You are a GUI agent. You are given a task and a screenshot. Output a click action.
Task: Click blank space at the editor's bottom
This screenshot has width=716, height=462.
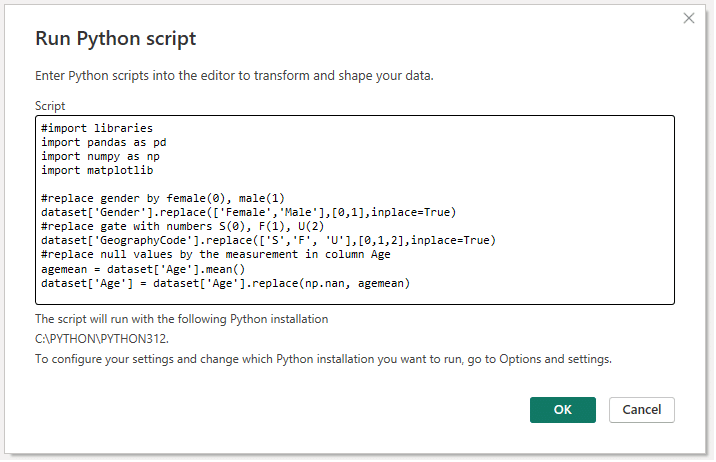click(354, 297)
